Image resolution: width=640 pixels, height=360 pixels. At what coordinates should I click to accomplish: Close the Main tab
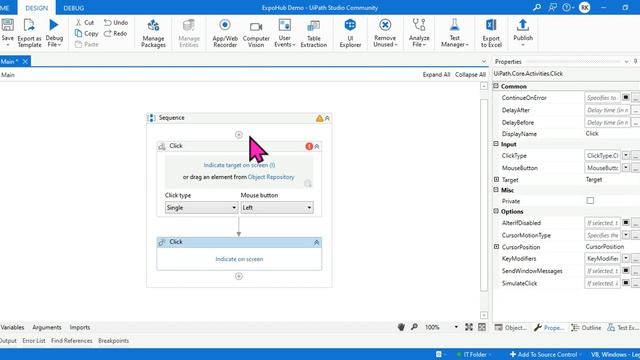[x=25, y=61]
